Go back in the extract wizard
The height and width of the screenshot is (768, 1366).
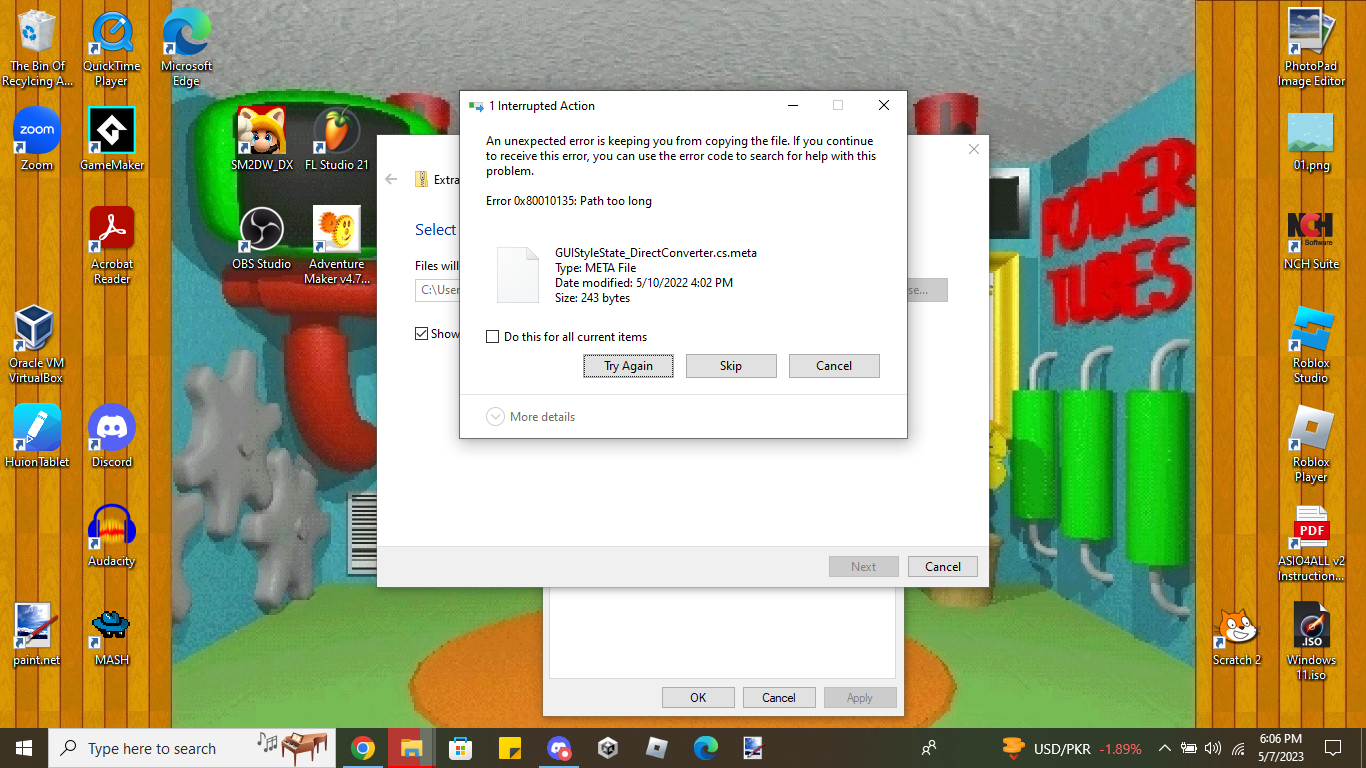tap(391, 180)
